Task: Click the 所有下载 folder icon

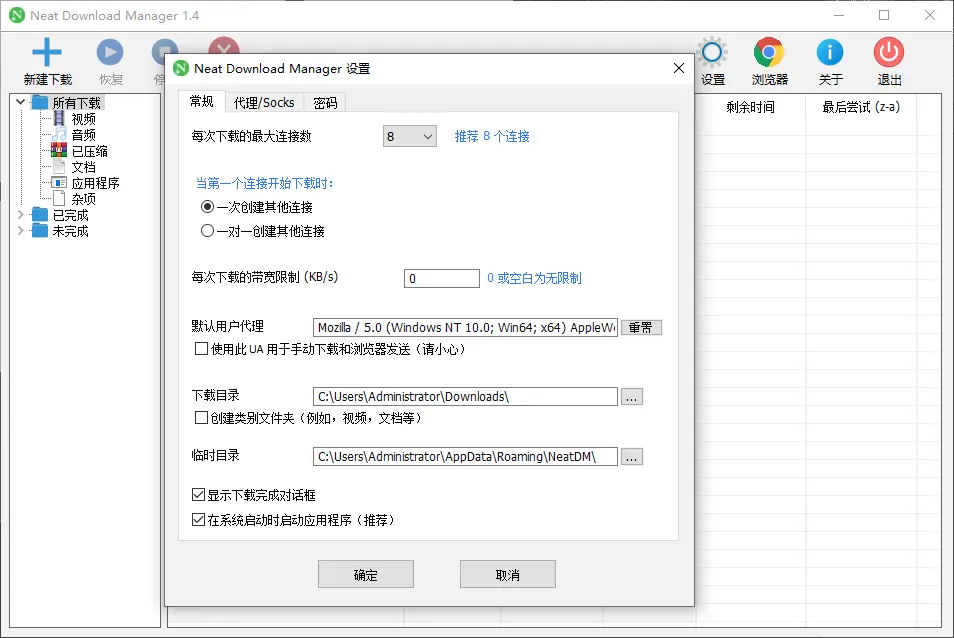Action: [x=40, y=102]
